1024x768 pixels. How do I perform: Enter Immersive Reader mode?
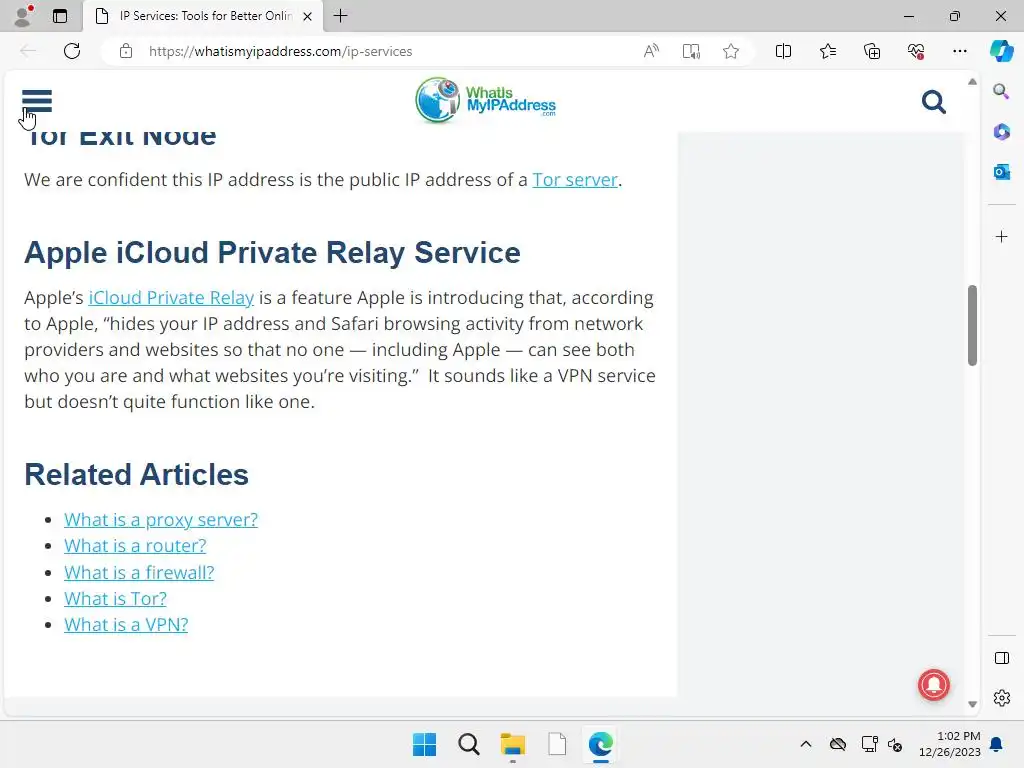(x=691, y=51)
